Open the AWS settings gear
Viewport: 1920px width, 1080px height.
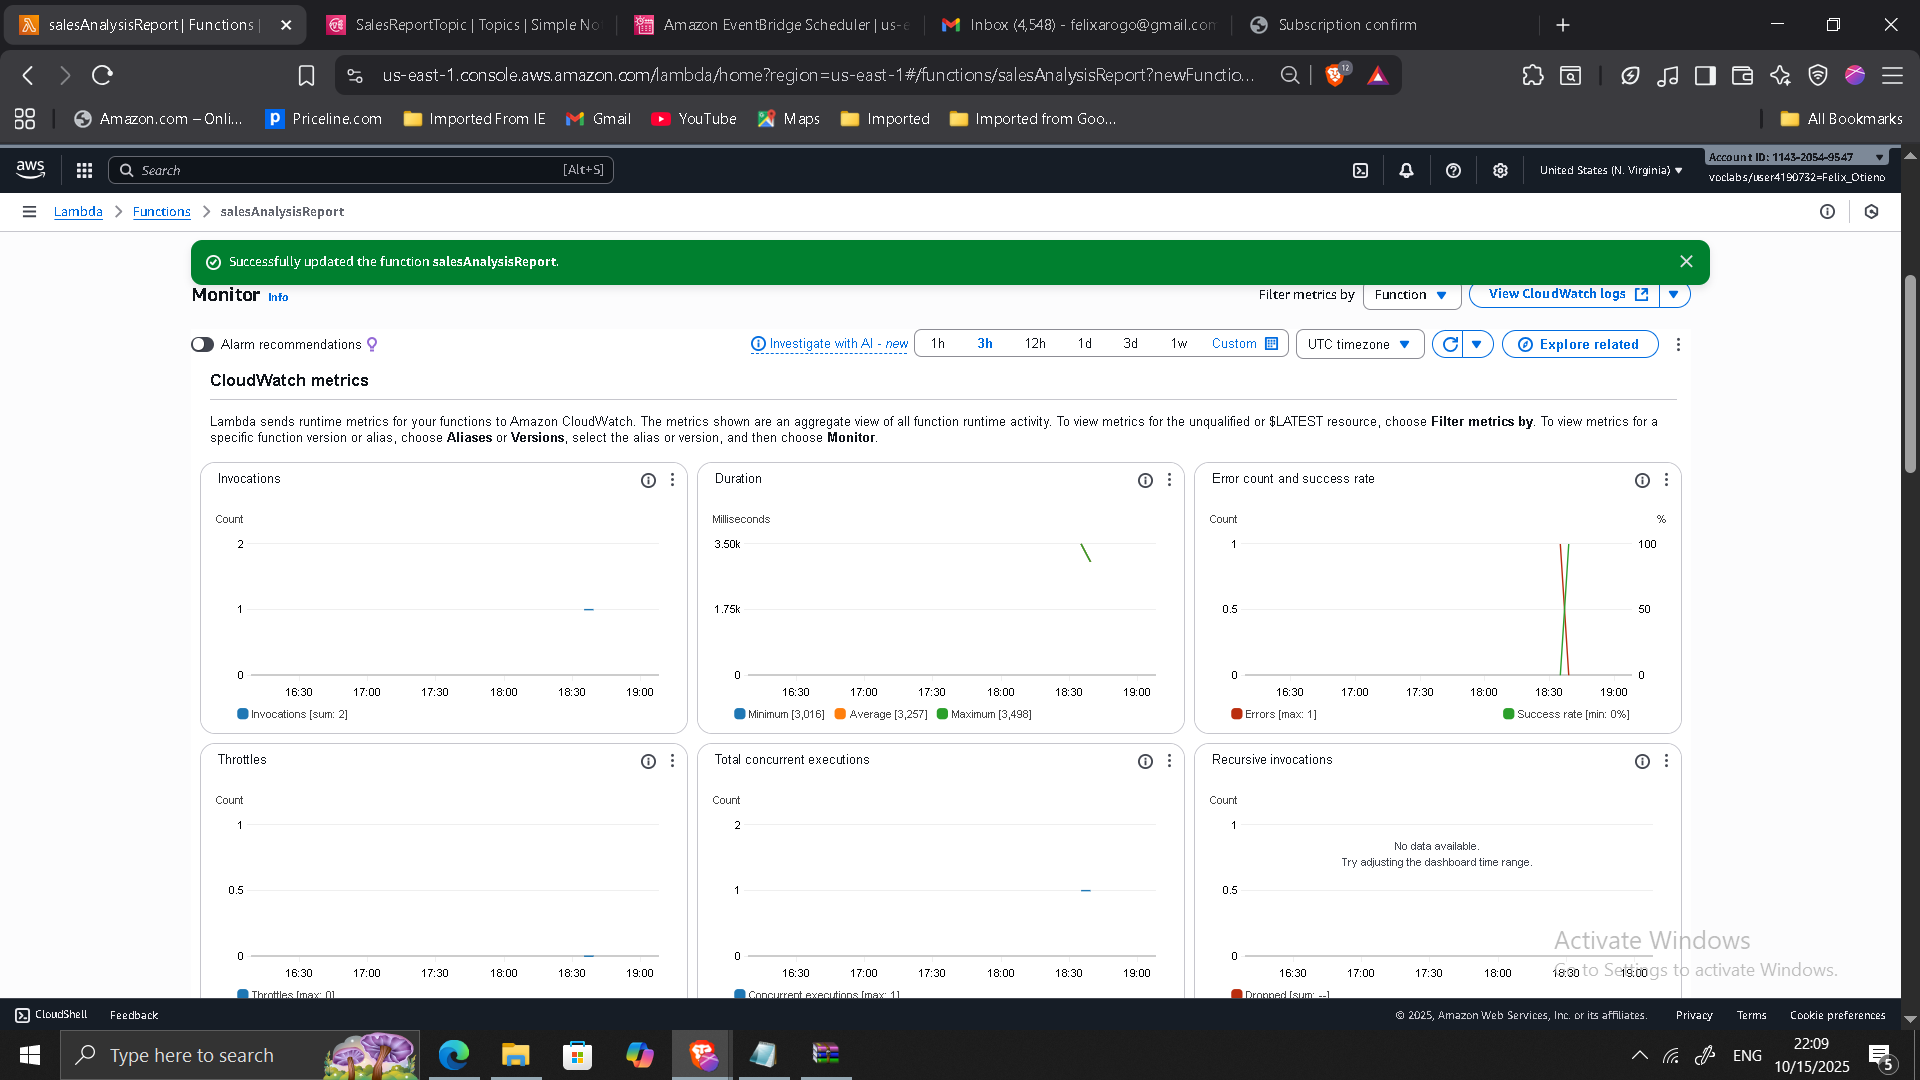pos(1499,170)
